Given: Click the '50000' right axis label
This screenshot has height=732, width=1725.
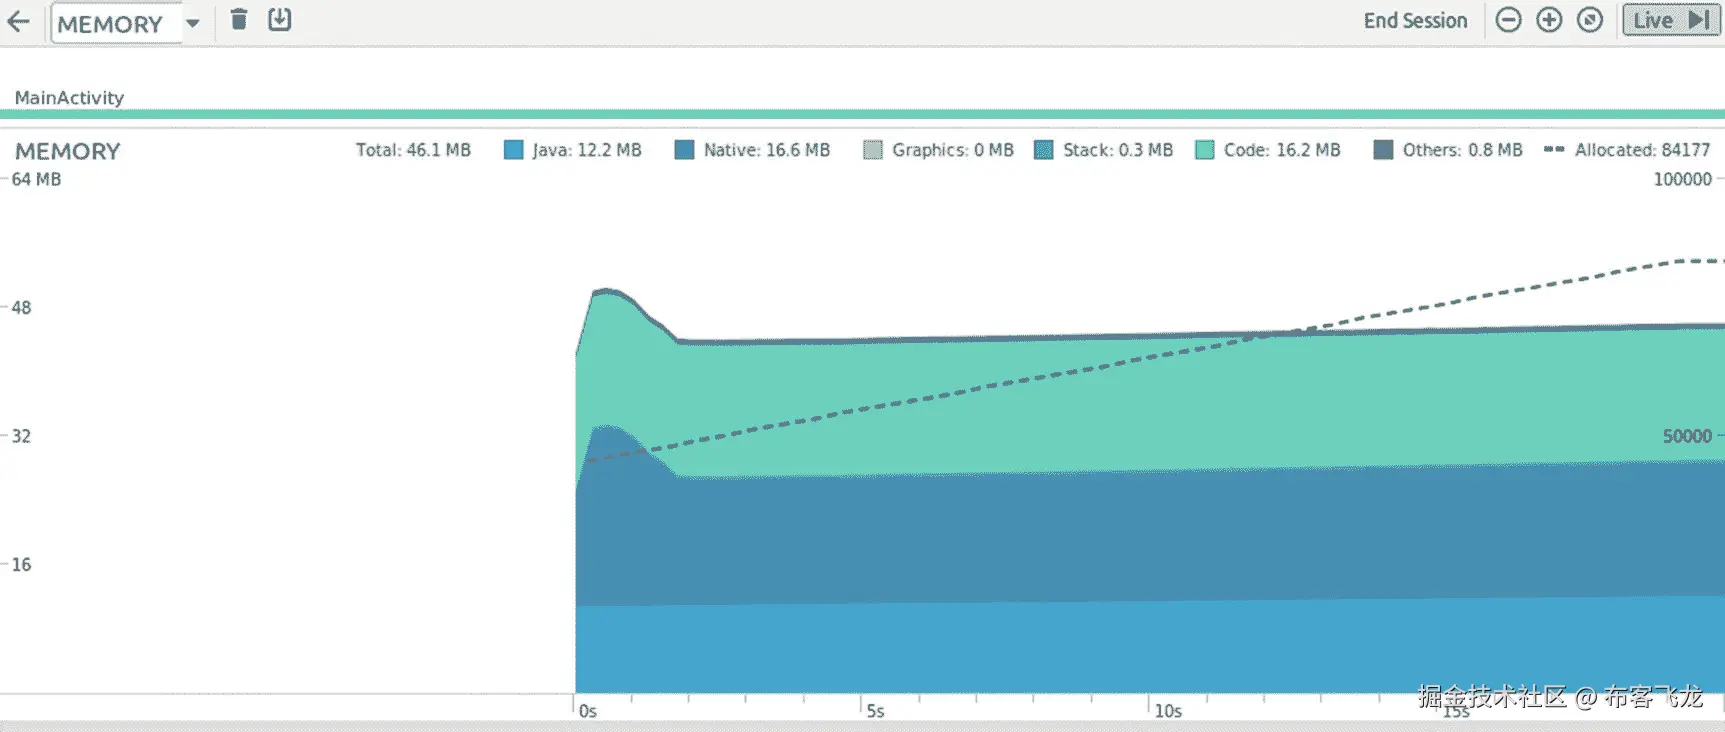Looking at the screenshot, I should pos(1687,436).
